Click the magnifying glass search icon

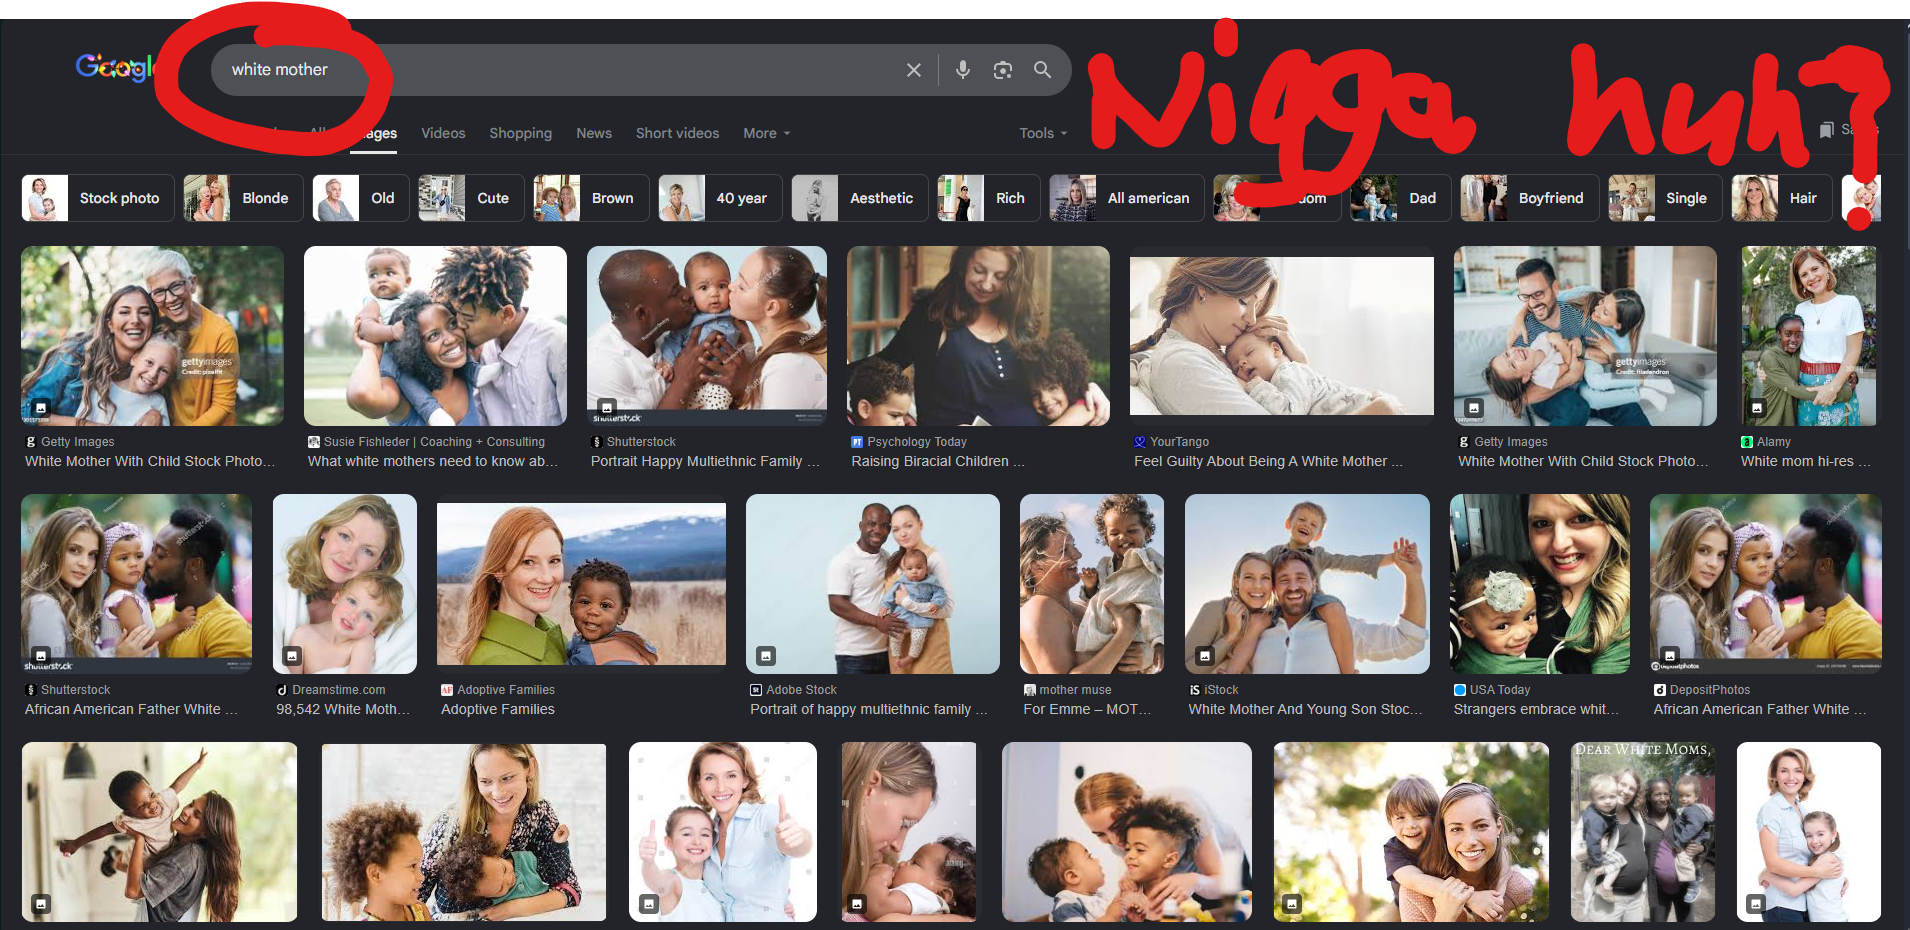click(1042, 70)
